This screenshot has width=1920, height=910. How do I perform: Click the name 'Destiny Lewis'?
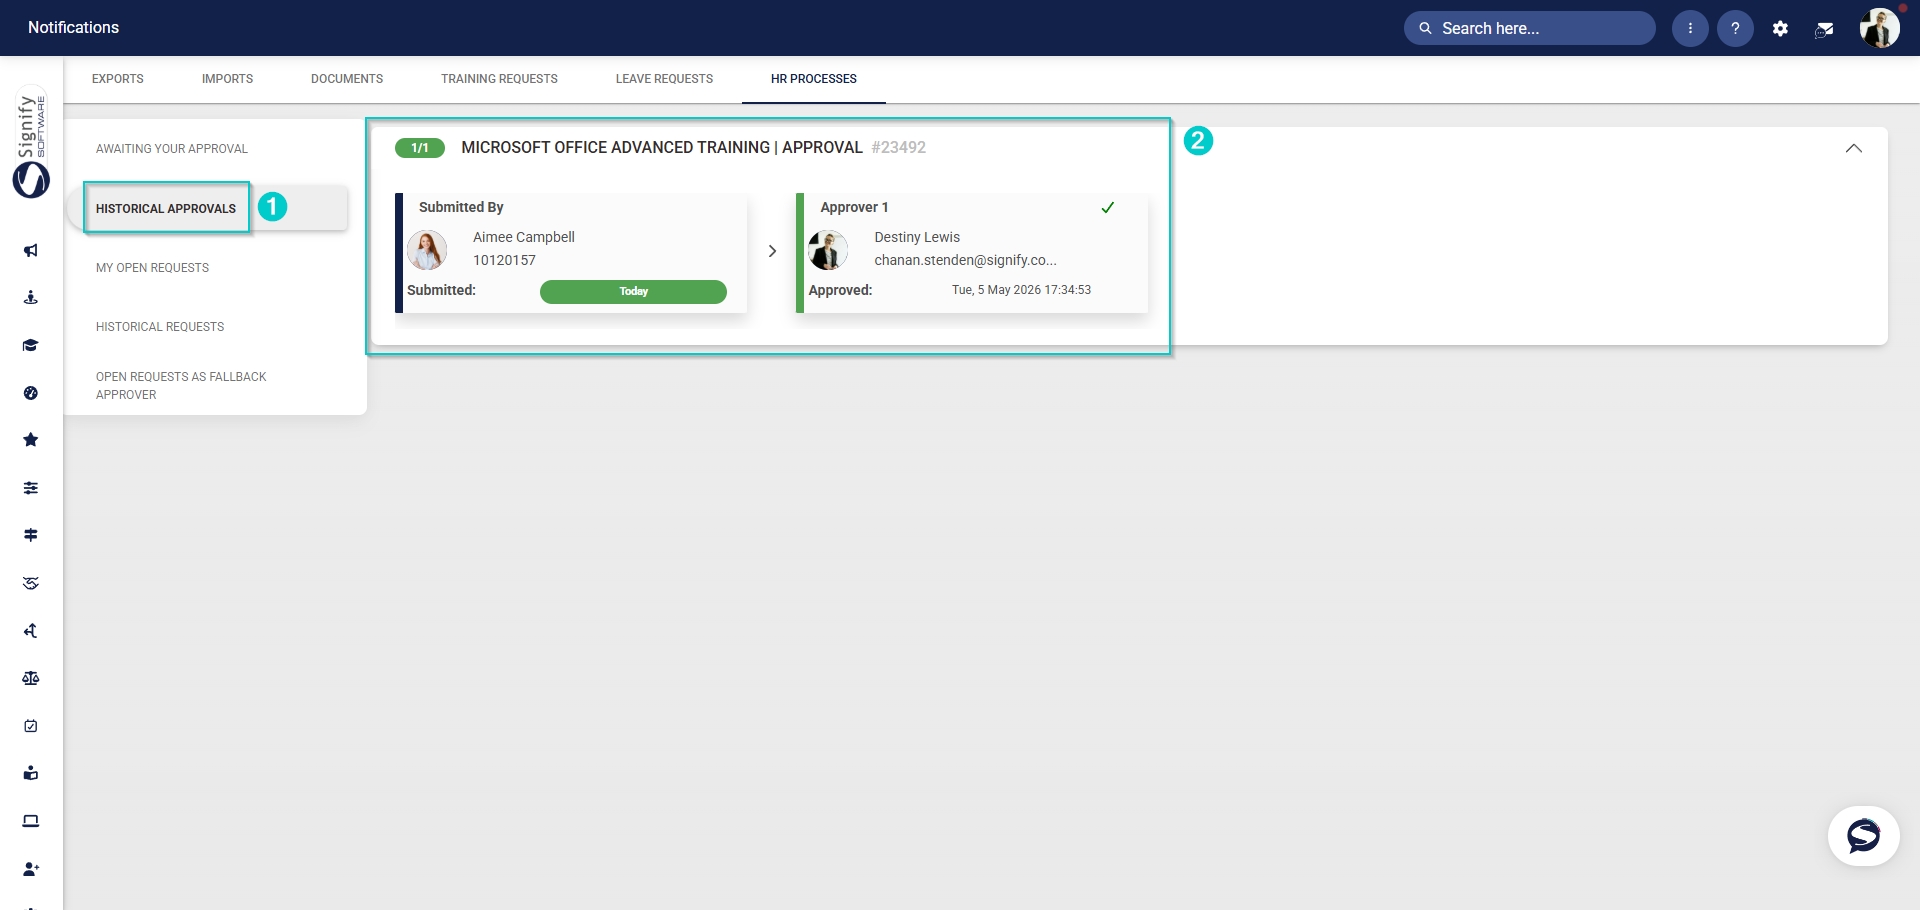coord(917,237)
